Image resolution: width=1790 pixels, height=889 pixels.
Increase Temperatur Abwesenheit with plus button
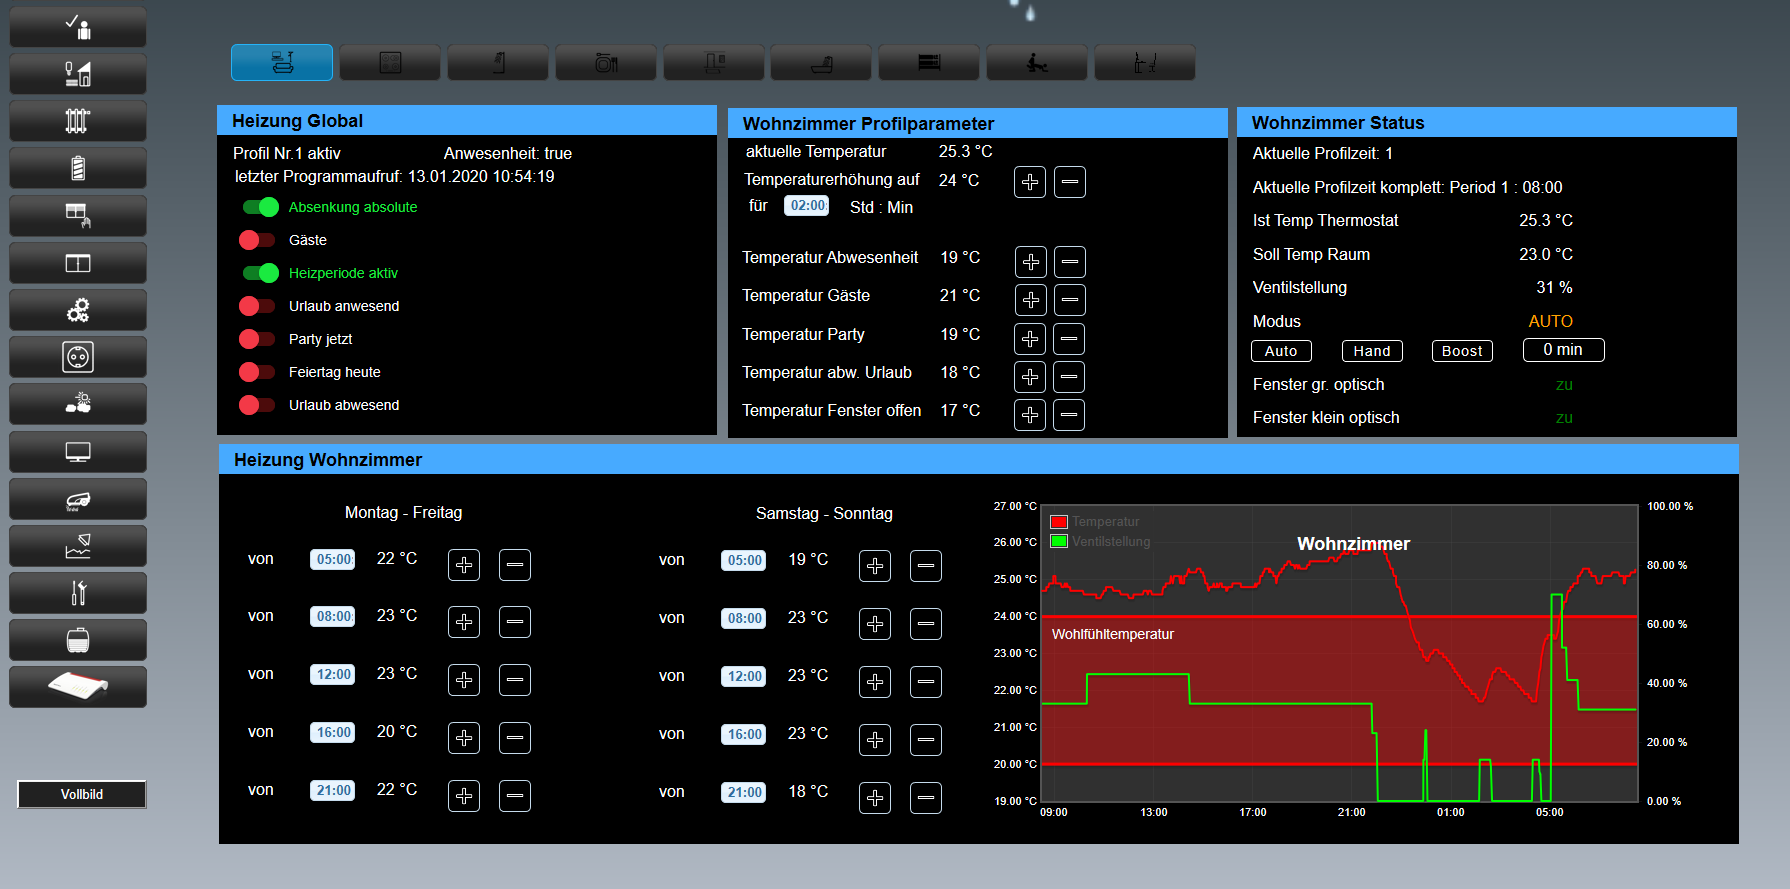(1030, 262)
